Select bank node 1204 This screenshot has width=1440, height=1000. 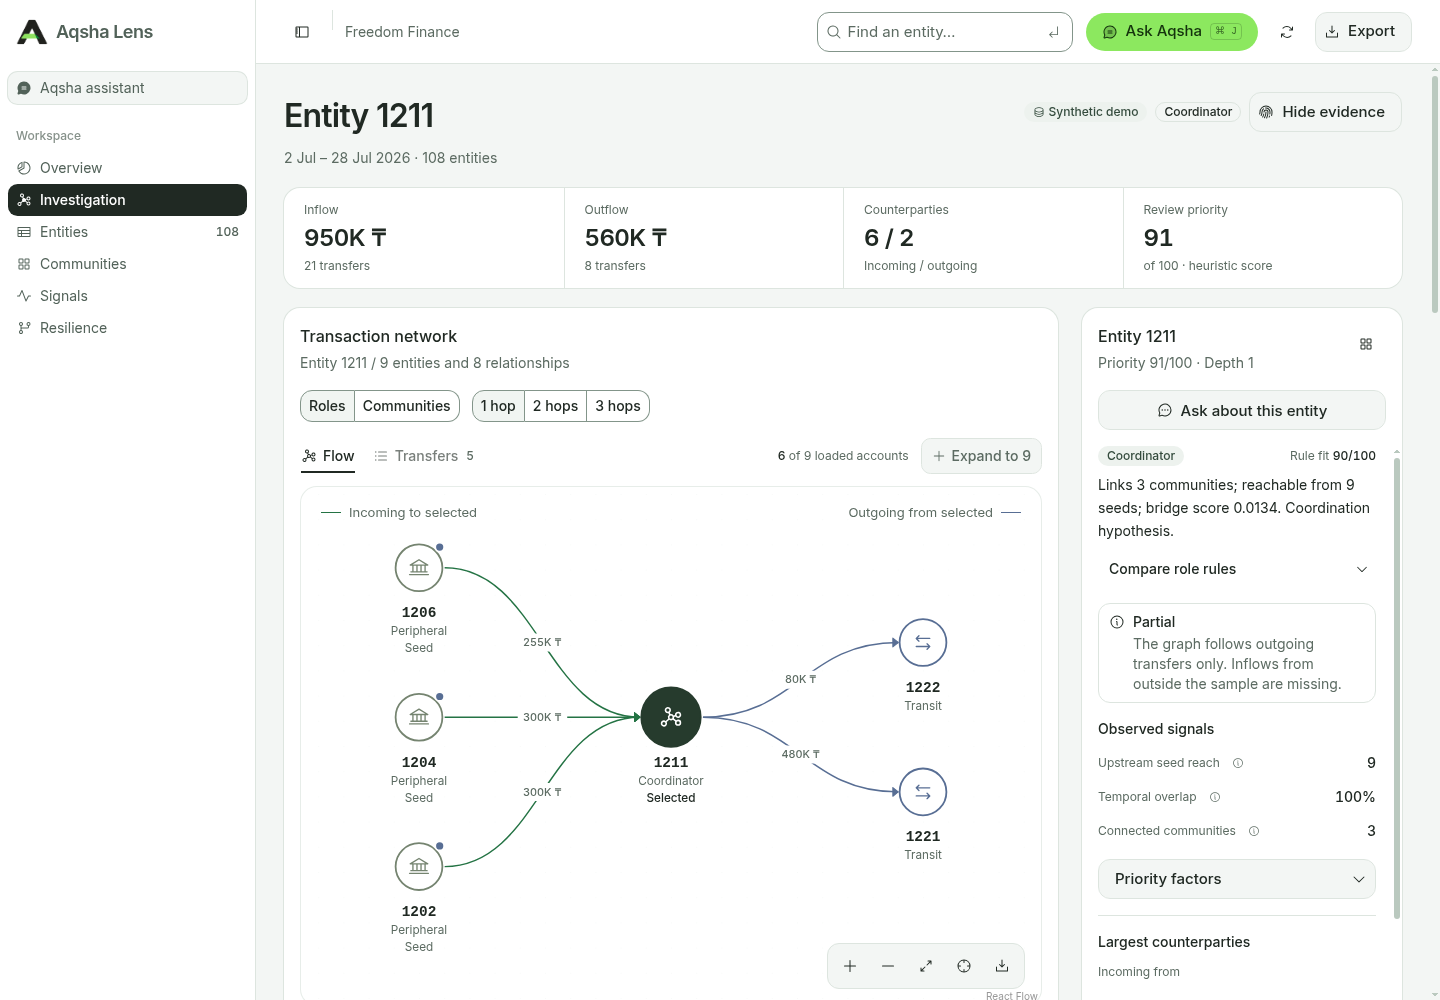[x=419, y=717]
